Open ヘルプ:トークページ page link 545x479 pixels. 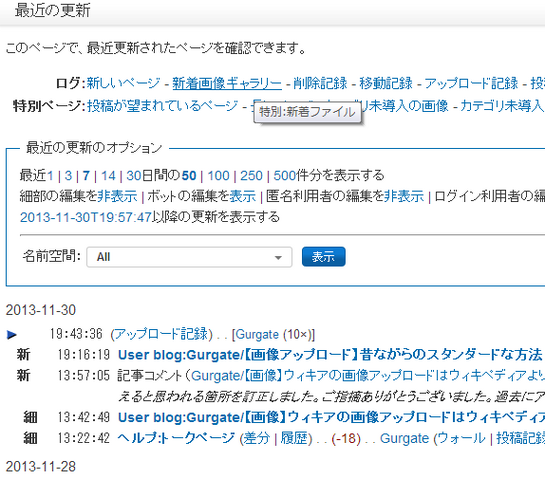176,438
